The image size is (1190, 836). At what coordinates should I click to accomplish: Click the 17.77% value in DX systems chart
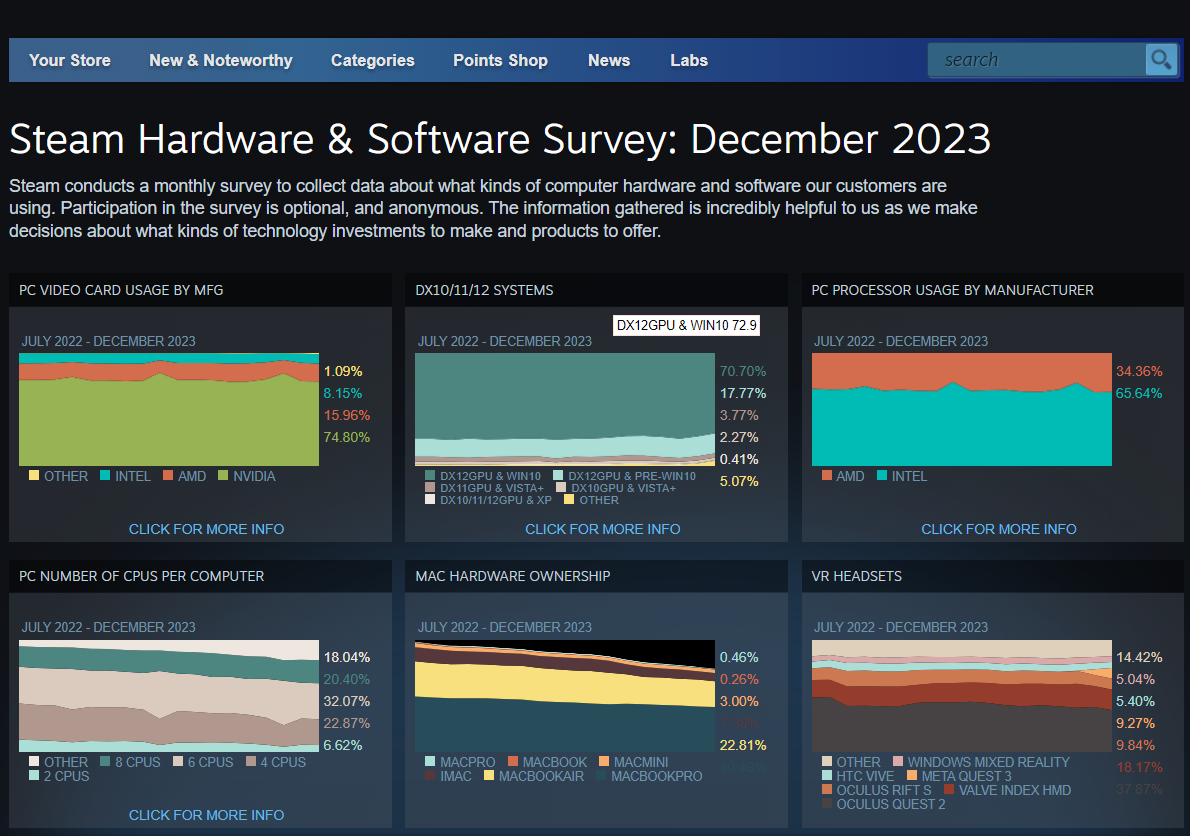(x=743, y=393)
